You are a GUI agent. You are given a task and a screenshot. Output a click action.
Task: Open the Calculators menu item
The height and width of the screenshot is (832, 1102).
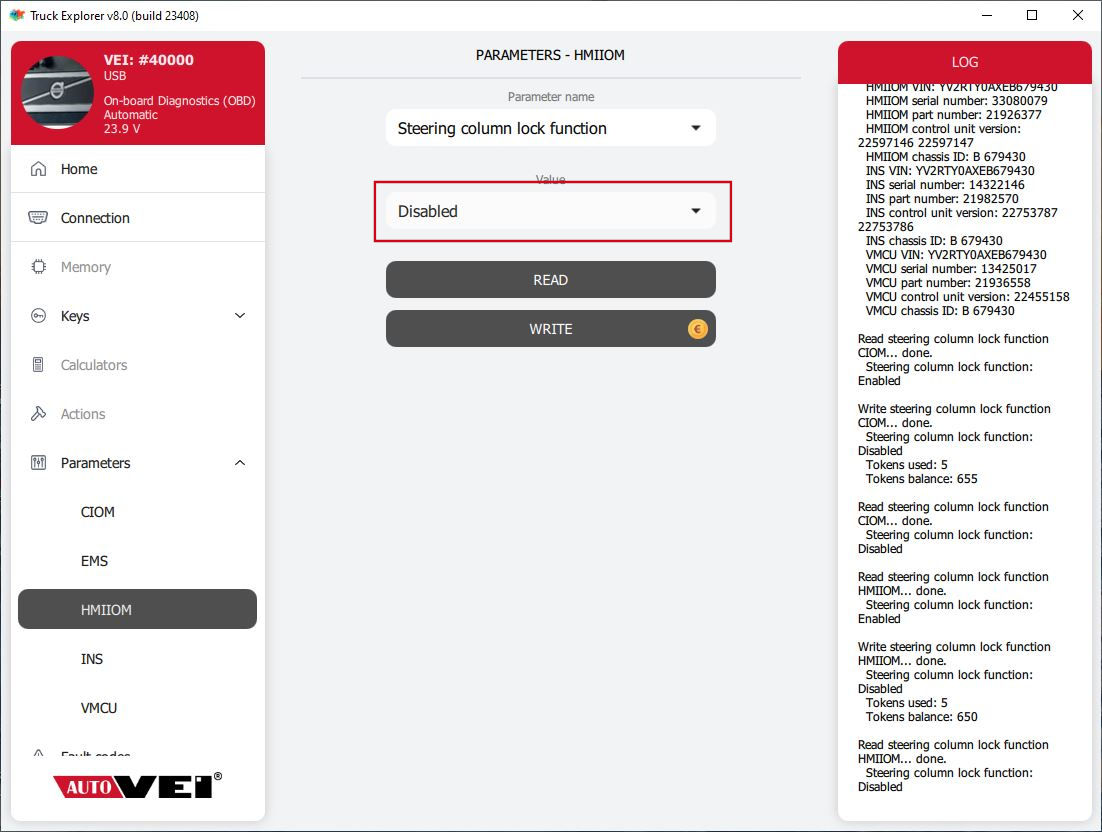click(x=138, y=365)
